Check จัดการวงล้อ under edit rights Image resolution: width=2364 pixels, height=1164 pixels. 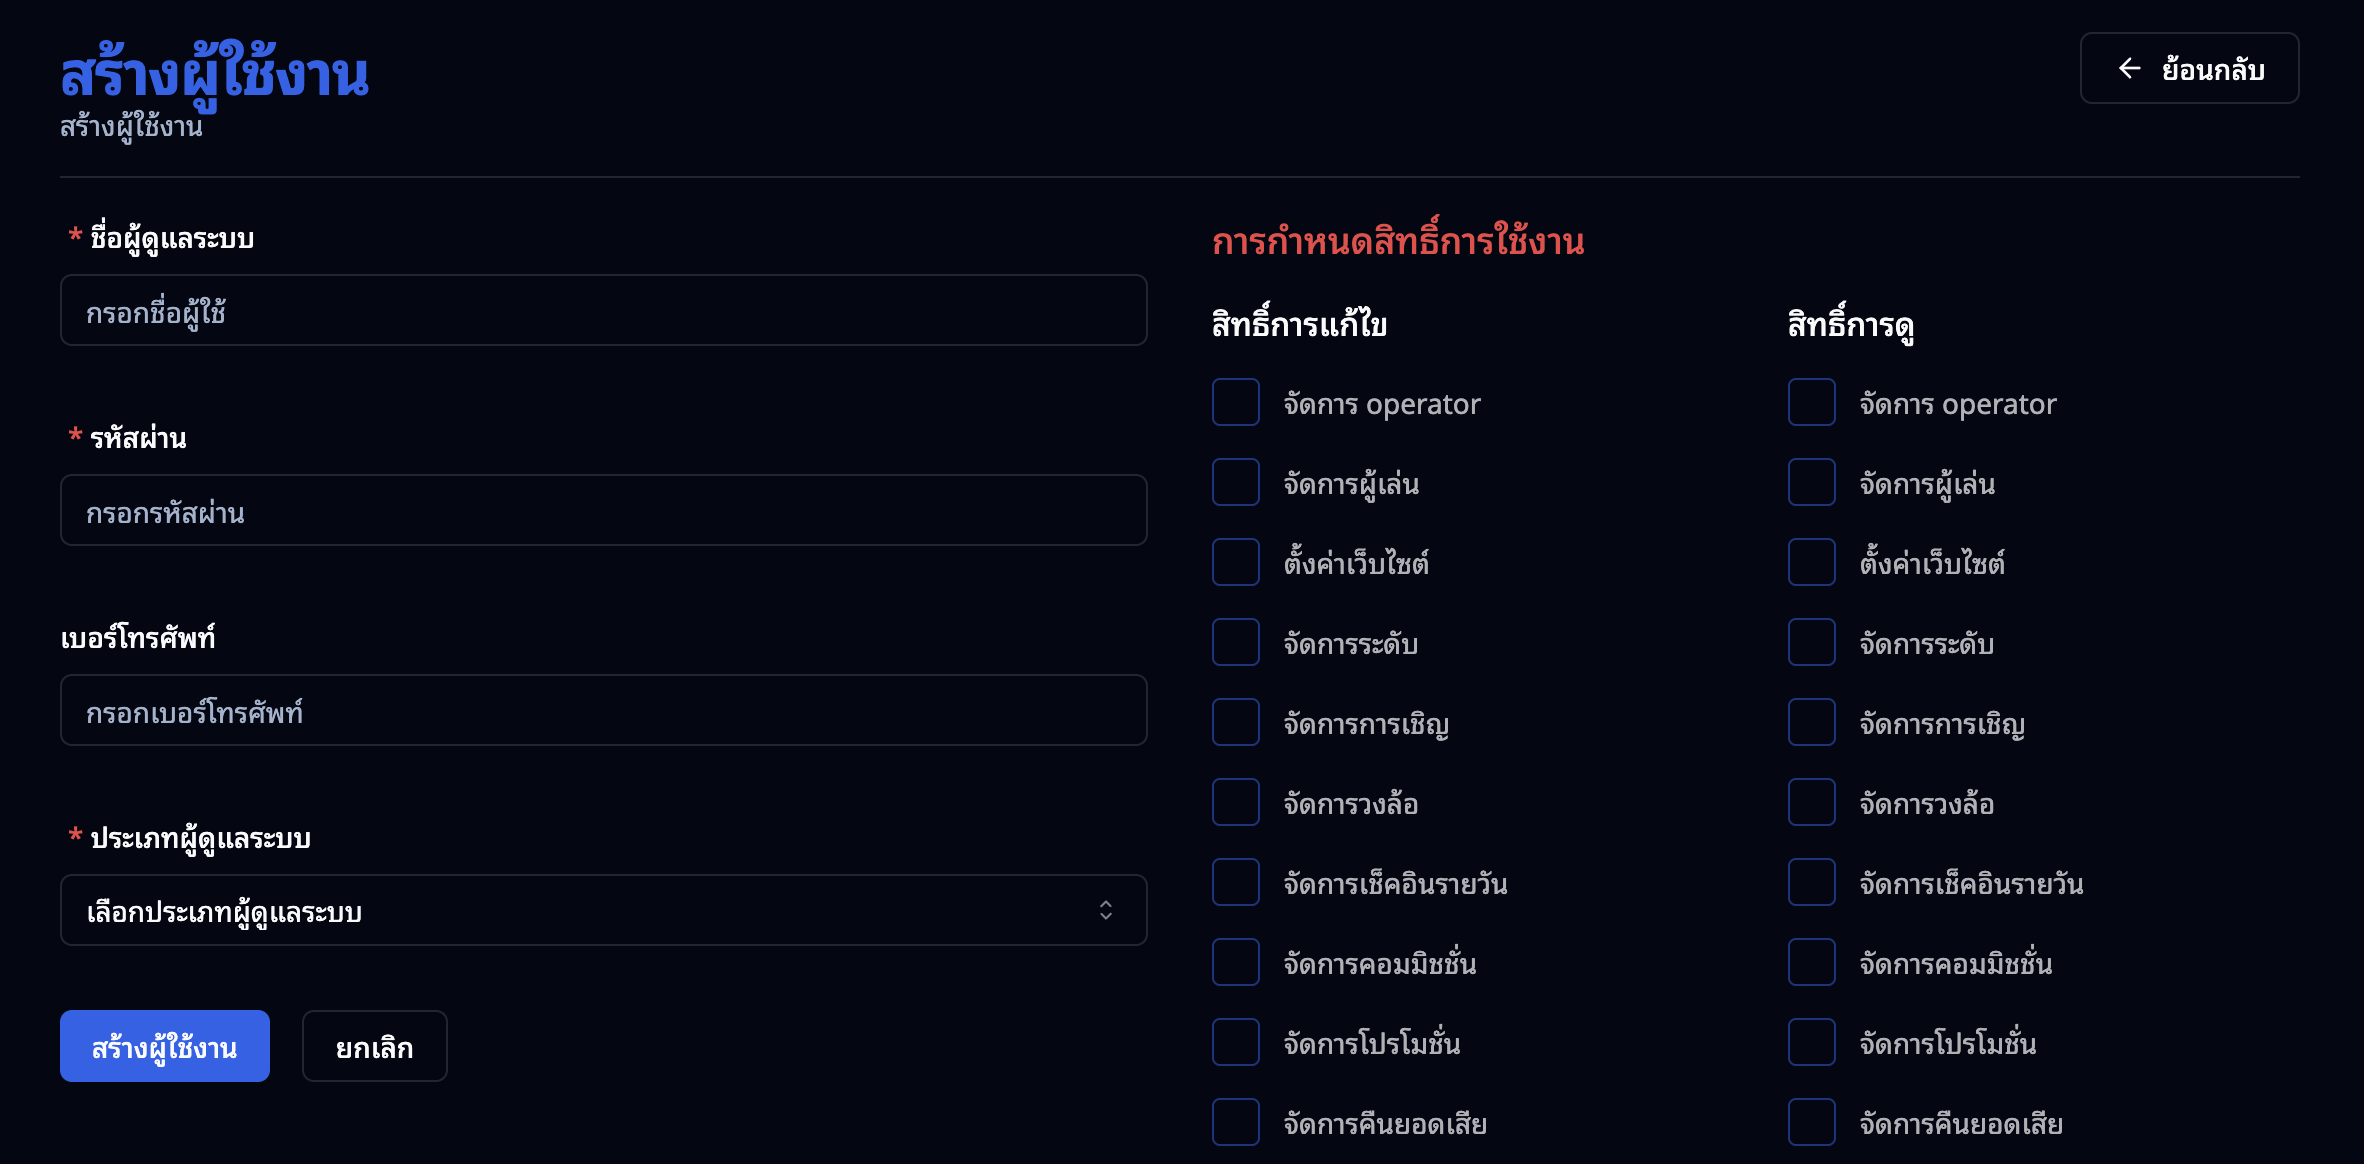point(1235,802)
